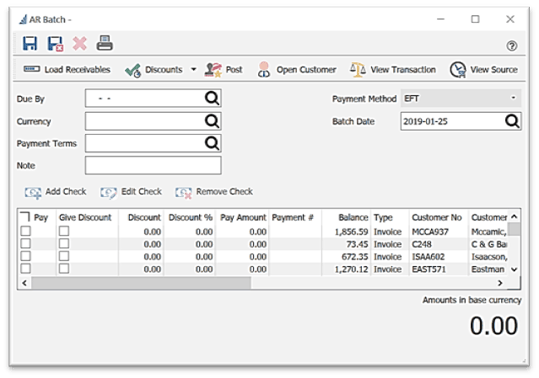Click the total amount 0.00
Image resolution: width=539 pixels, height=378 pixels.
point(494,325)
